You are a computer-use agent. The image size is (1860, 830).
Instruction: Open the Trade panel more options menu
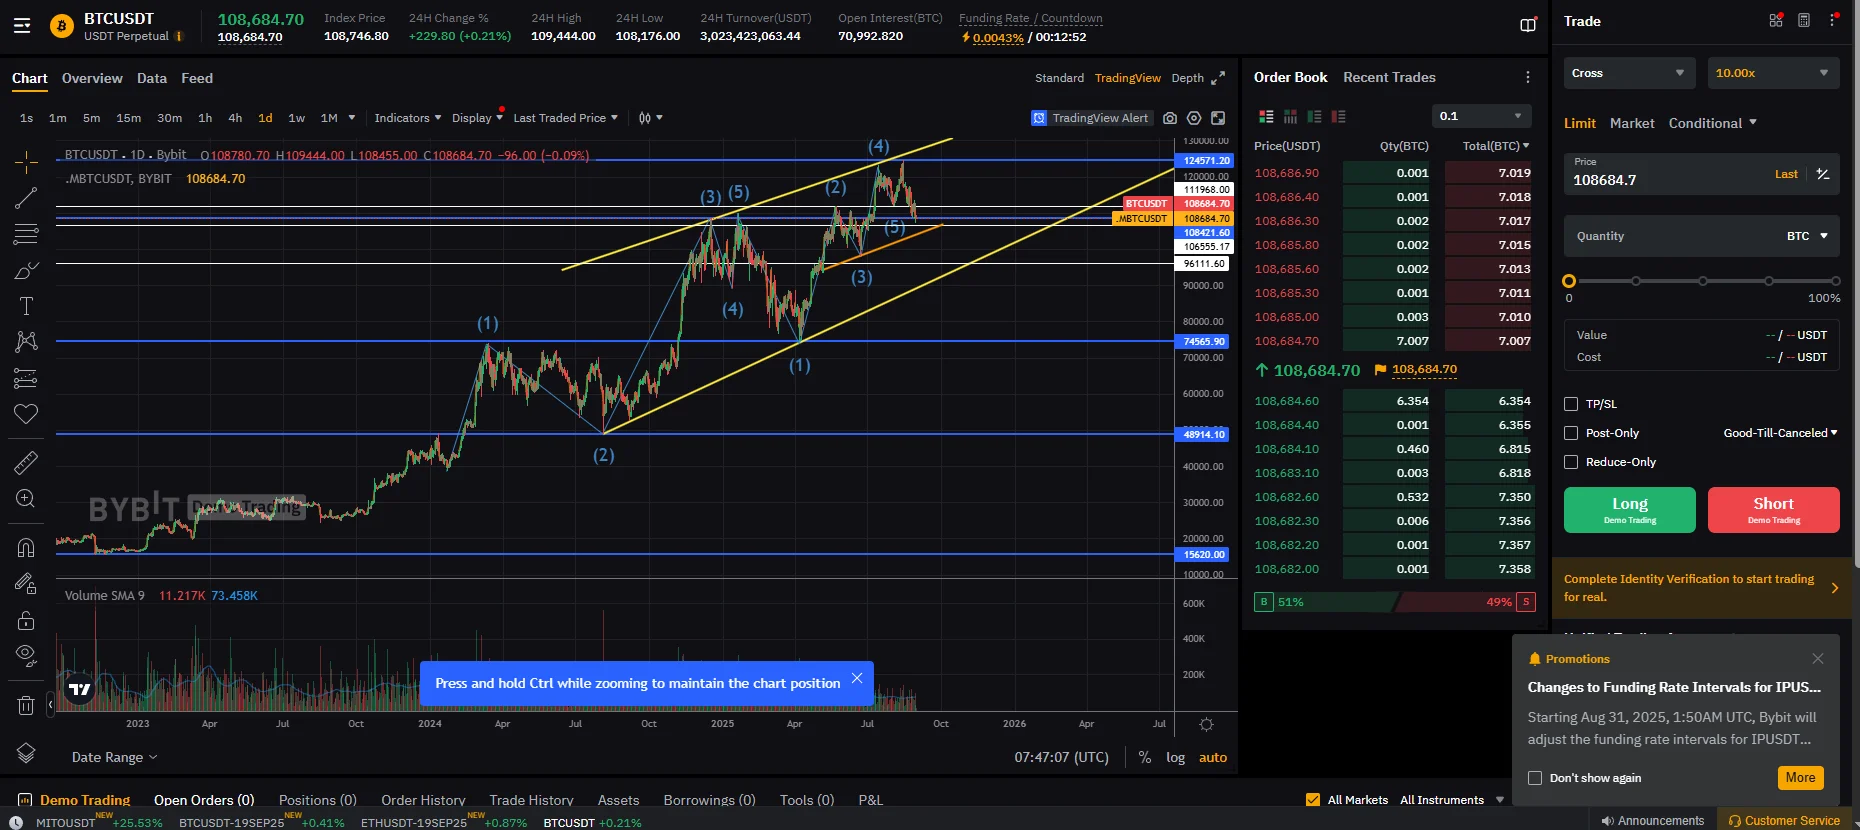[x=1833, y=20]
